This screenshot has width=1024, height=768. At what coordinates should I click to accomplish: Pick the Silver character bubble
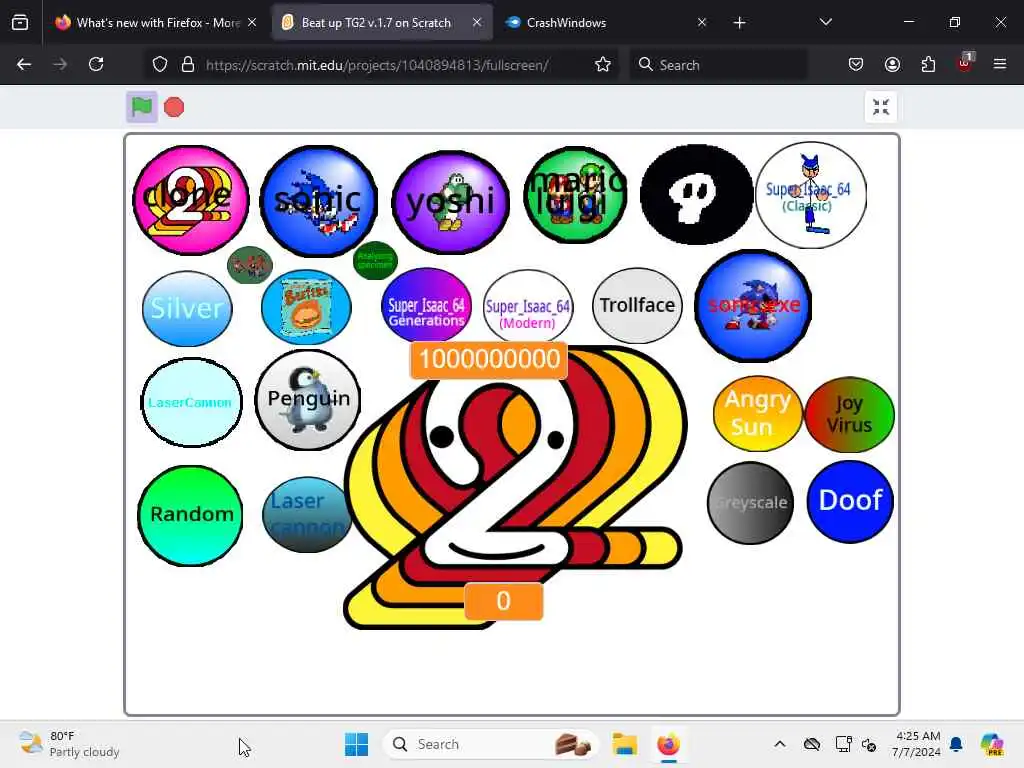[x=187, y=308]
